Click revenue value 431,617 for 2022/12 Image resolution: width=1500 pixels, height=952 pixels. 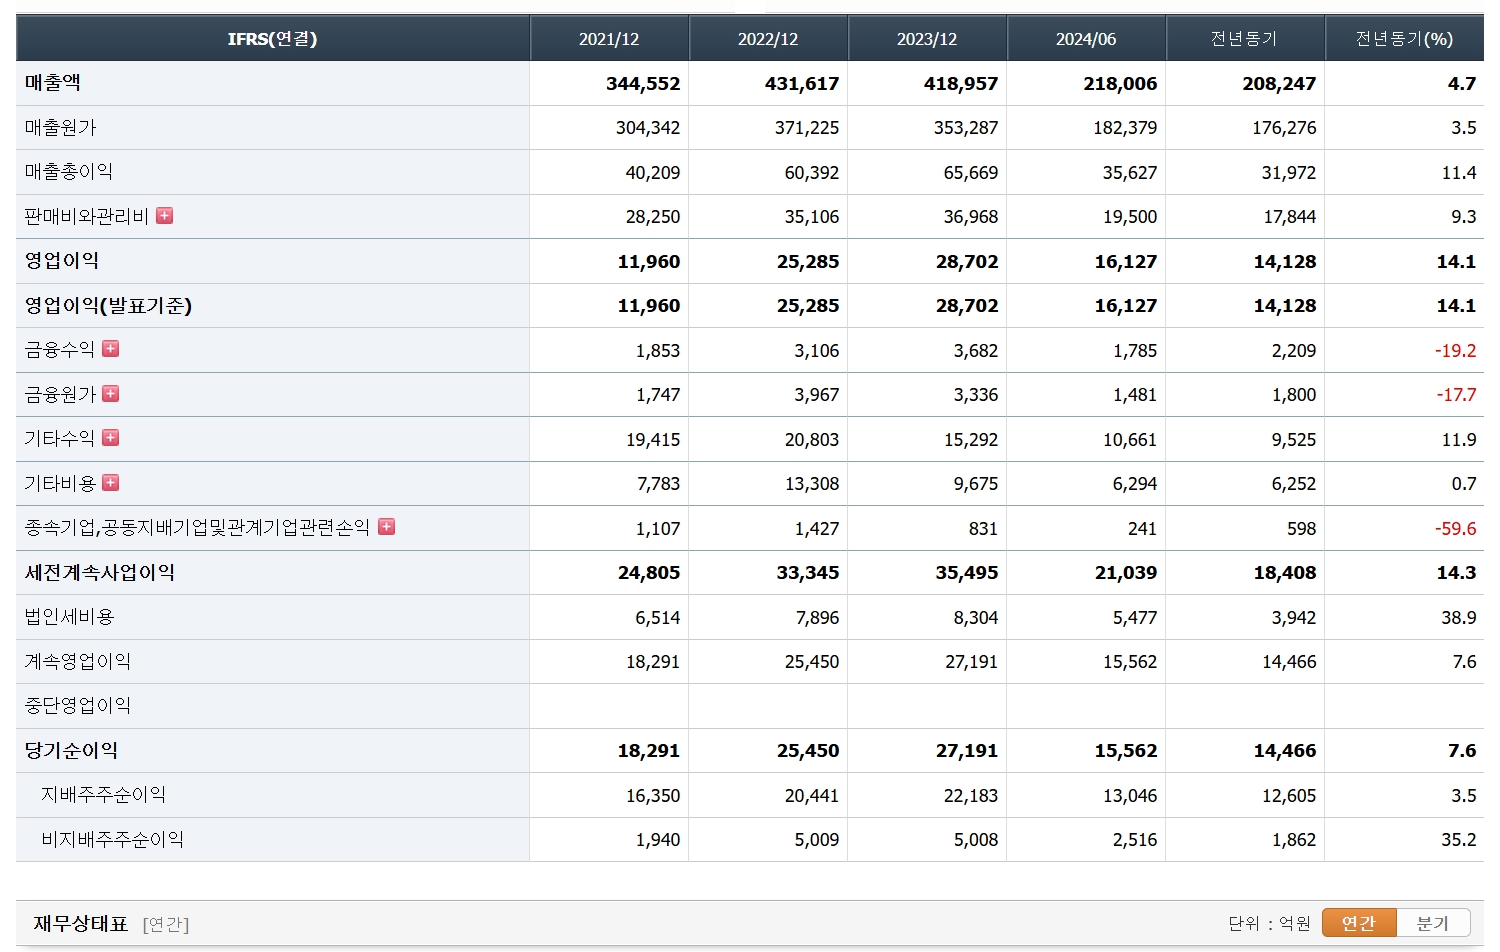(802, 84)
